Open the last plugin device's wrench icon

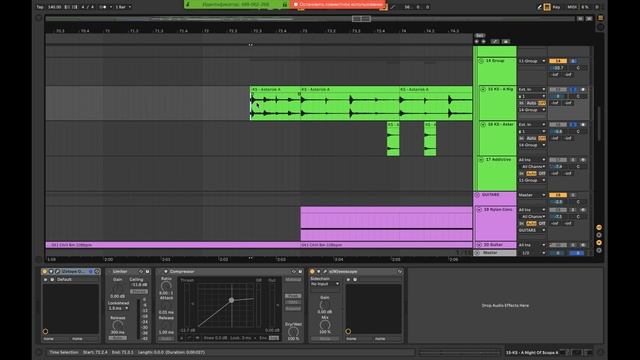click(325, 271)
